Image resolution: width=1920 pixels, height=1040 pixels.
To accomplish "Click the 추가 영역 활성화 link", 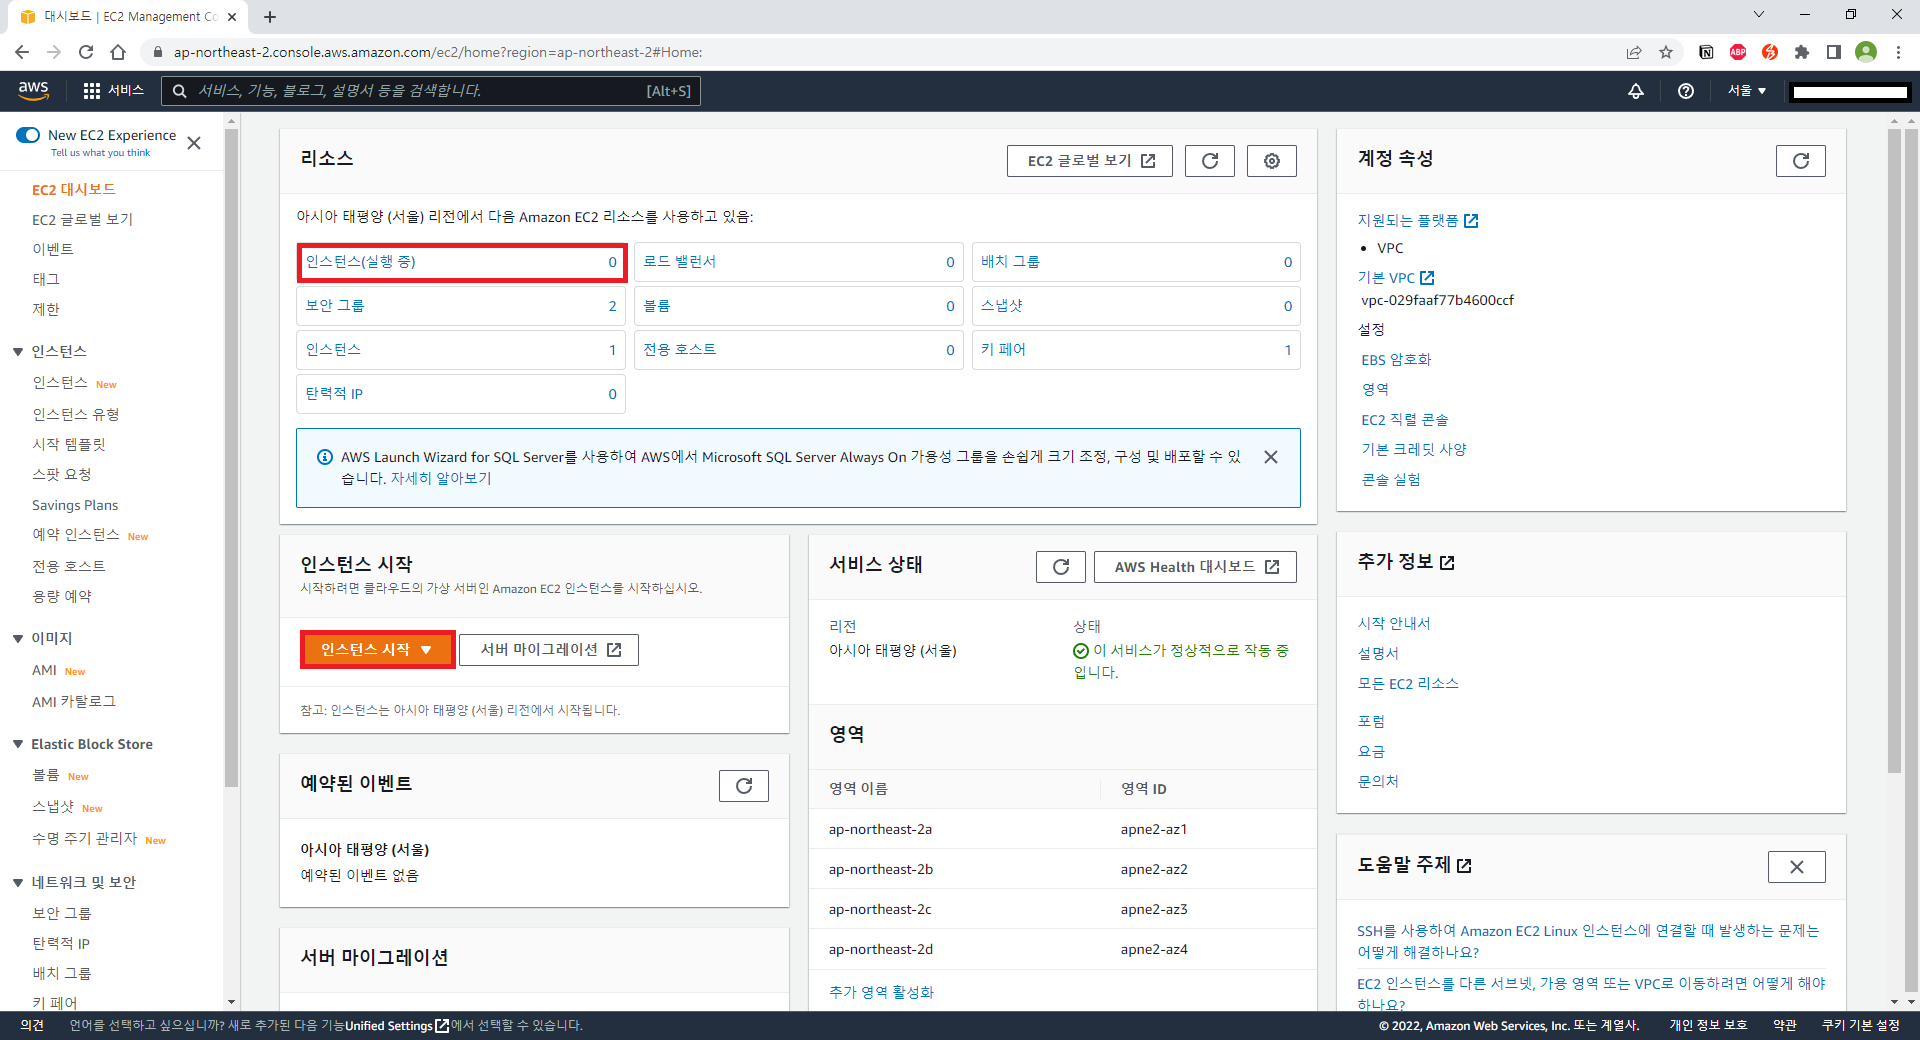I will (881, 992).
